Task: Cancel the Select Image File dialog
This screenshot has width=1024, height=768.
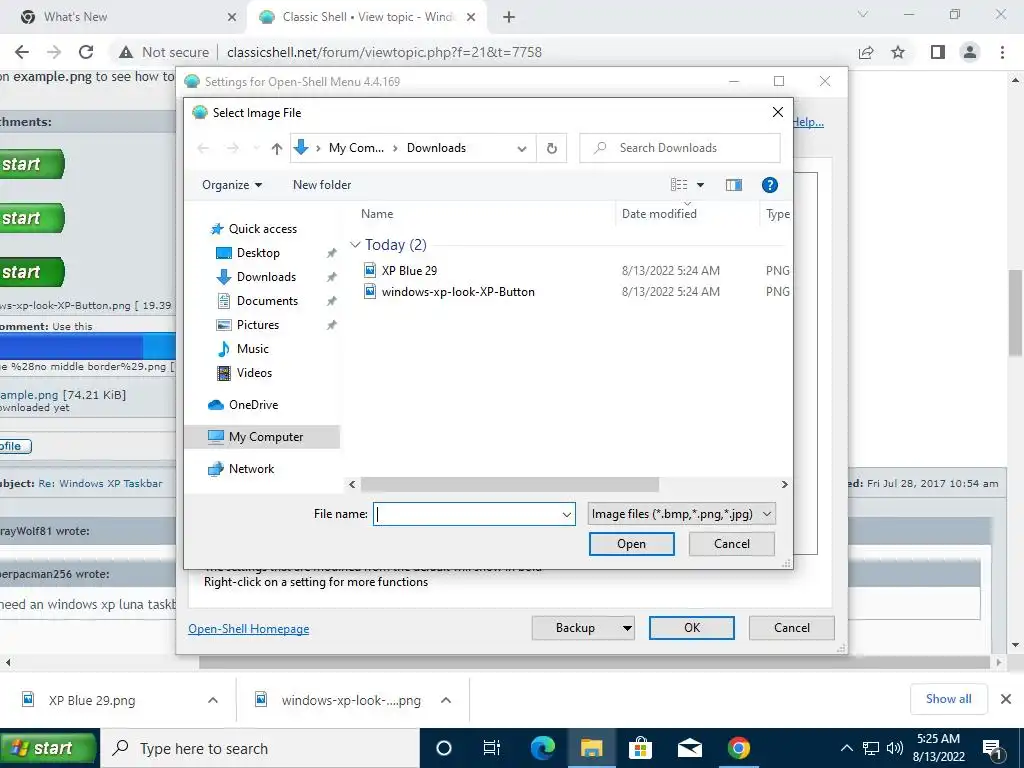Action: point(731,544)
